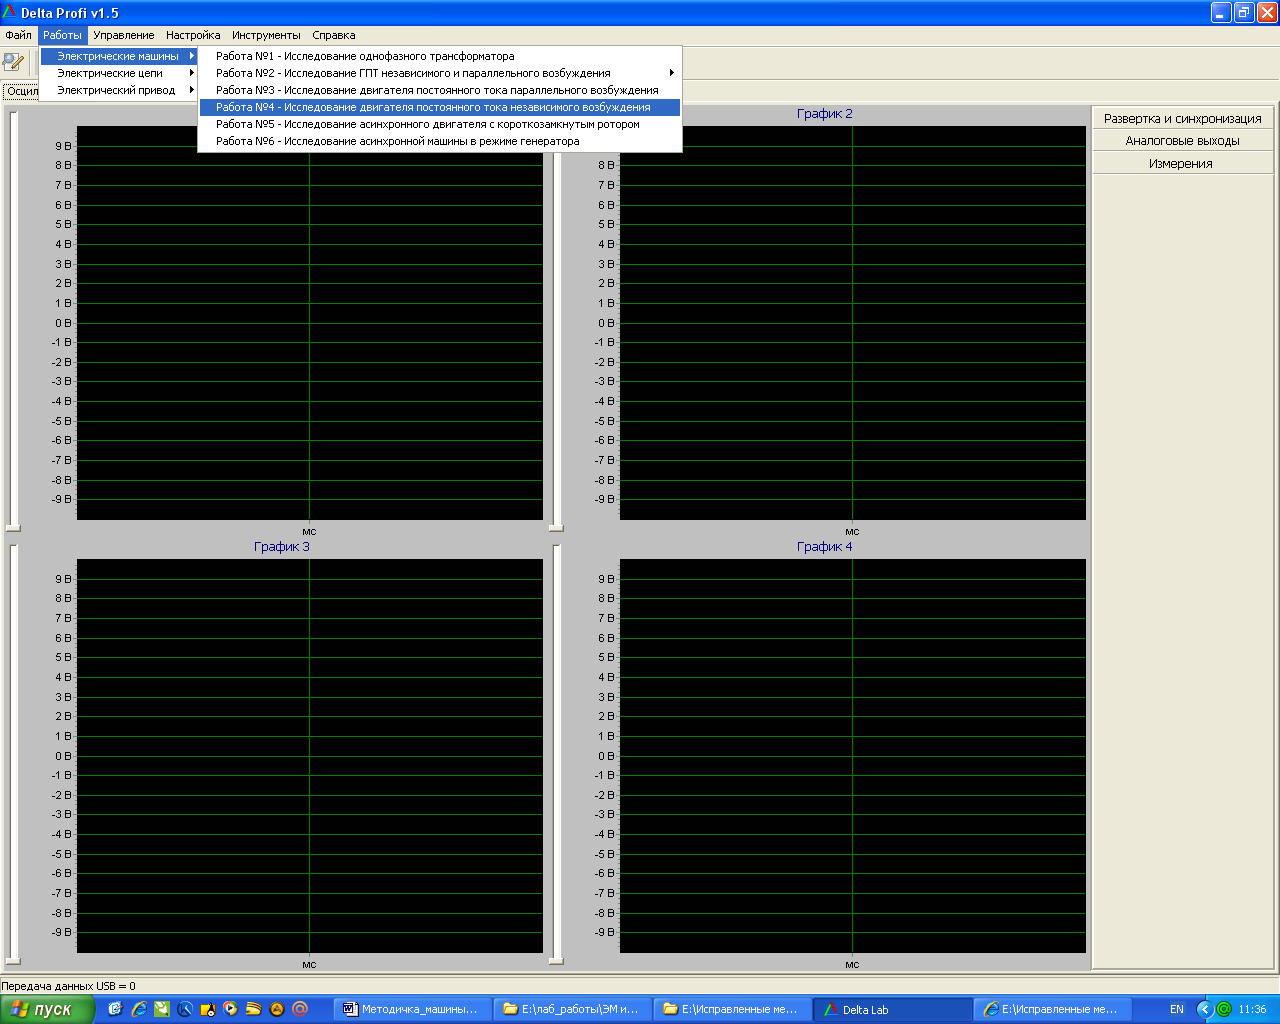The width and height of the screenshot is (1280, 1024).
Task: Switch to E:\лаб_работы folder taskbar window
Action: (573, 1009)
